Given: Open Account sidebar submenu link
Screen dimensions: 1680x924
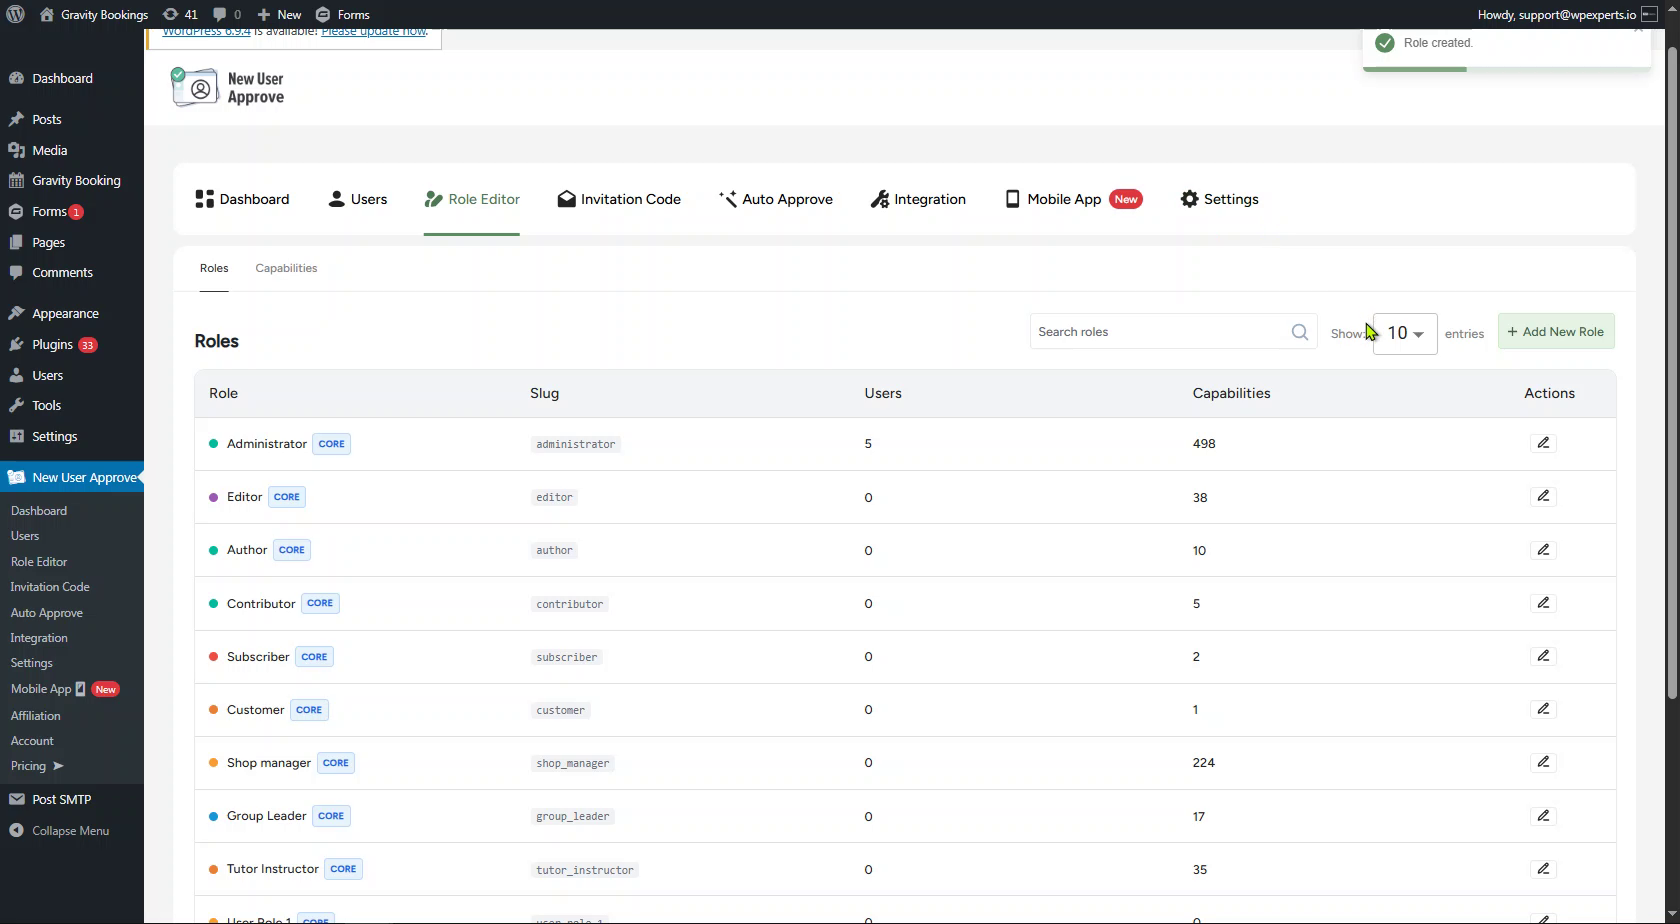Looking at the screenshot, I should pos(32,741).
